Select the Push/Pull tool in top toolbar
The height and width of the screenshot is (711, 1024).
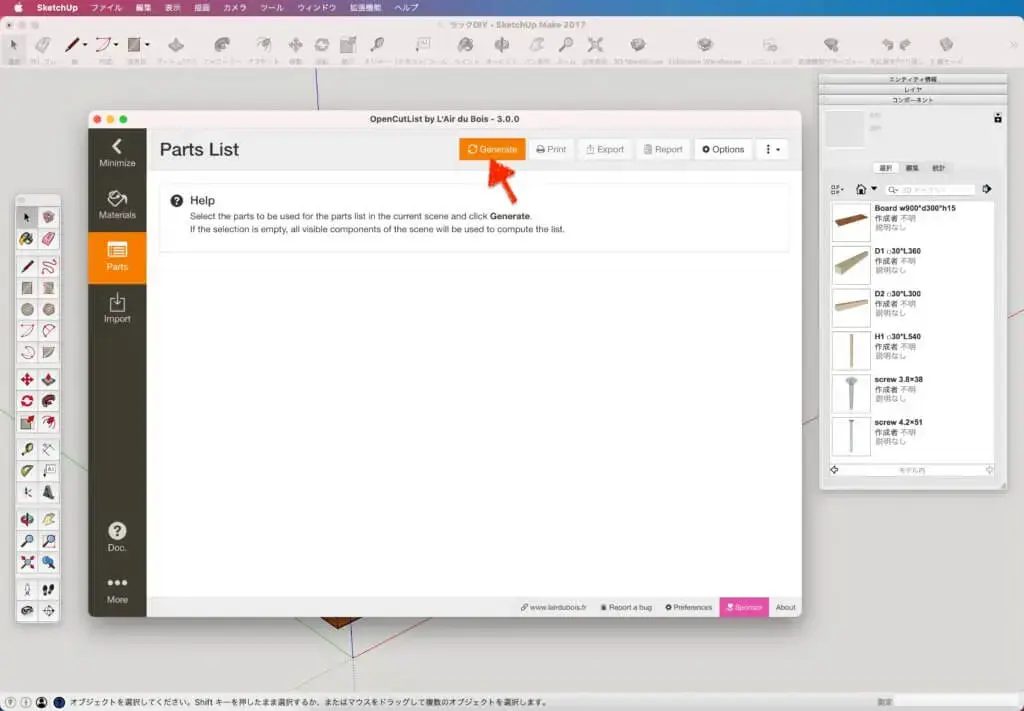pos(176,45)
